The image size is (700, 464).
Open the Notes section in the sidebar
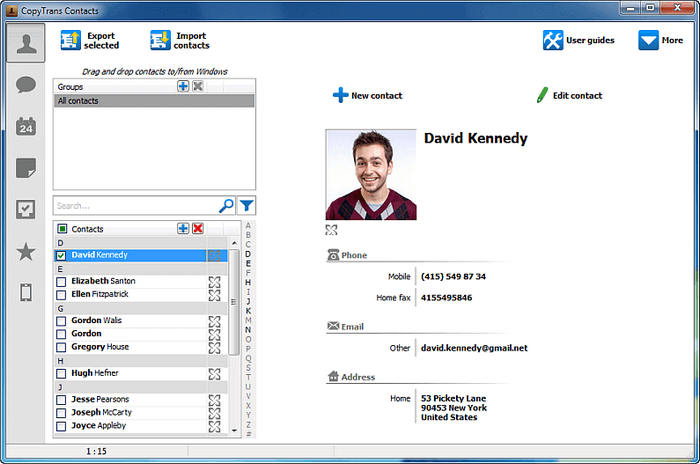[x=26, y=168]
